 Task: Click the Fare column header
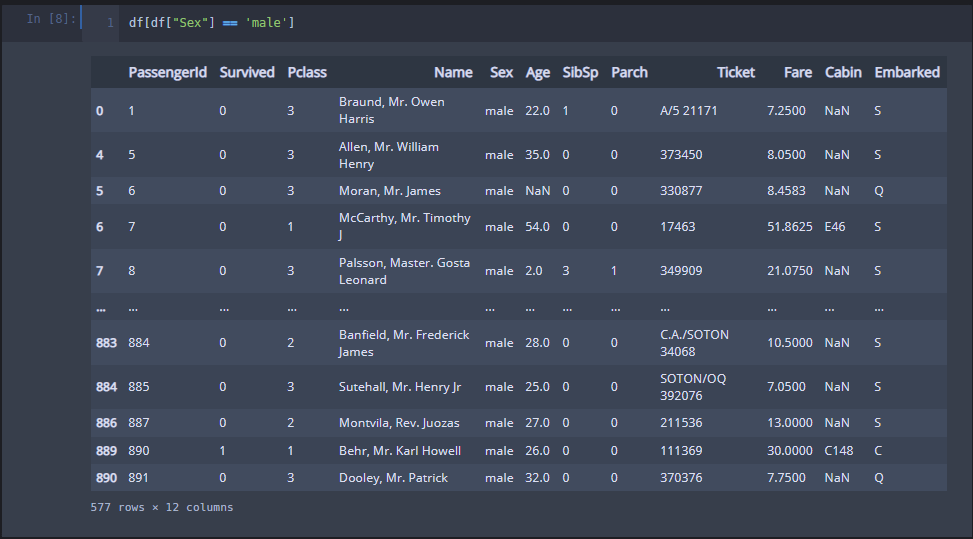(x=798, y=73)
